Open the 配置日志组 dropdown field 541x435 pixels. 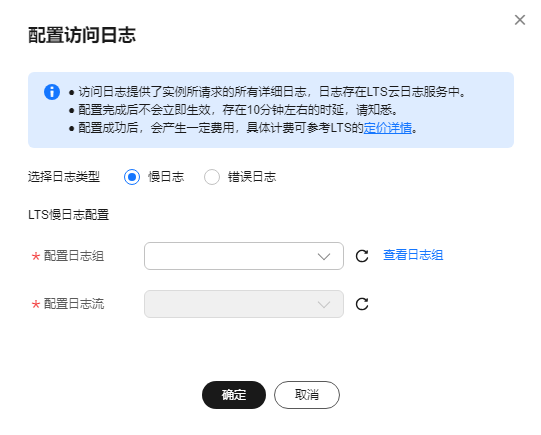coord(244,256)
